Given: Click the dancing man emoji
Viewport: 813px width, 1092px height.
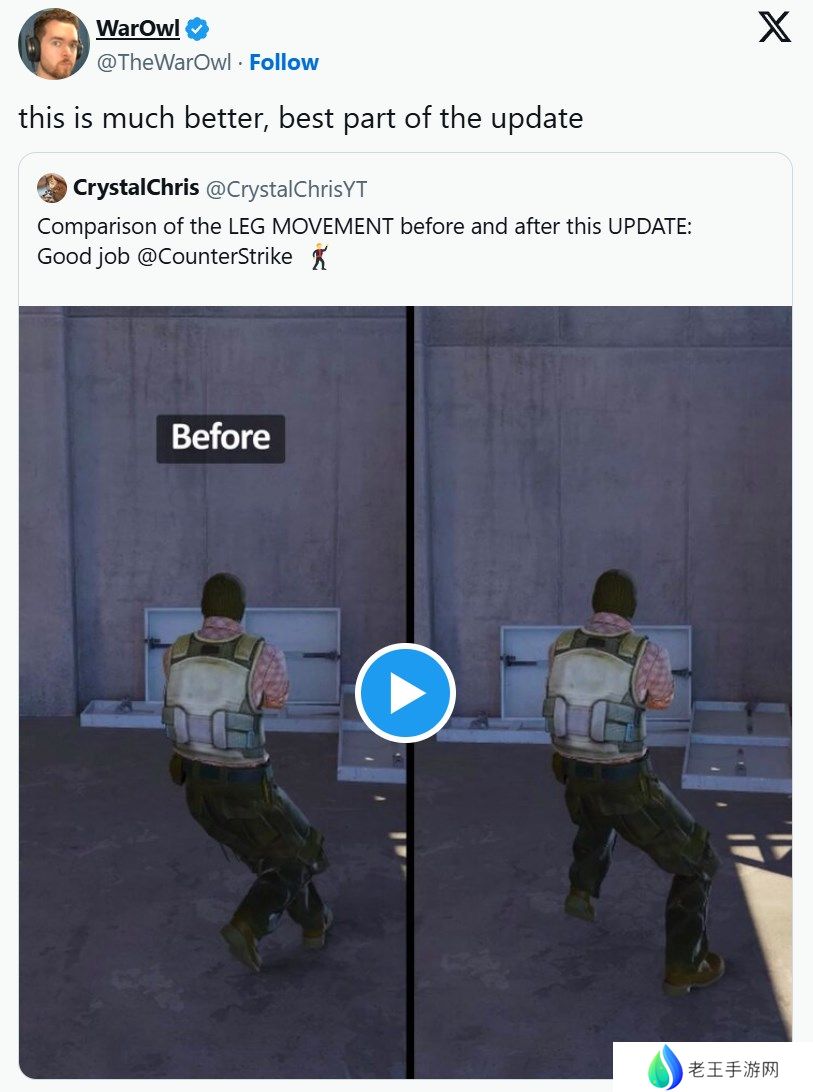Looking at the screenshot, I should click(320, 256).
